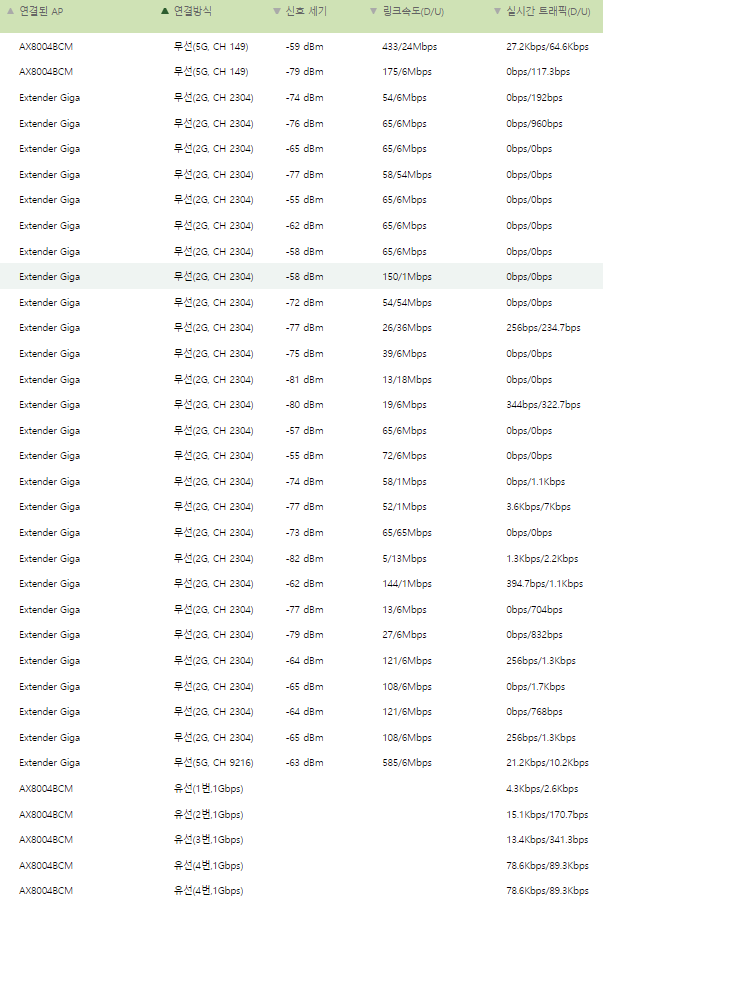Select the Extender Giga row with -81 dBm
Image resolution: width=736 pixels, height=992 pixels.
coord(301,380)
